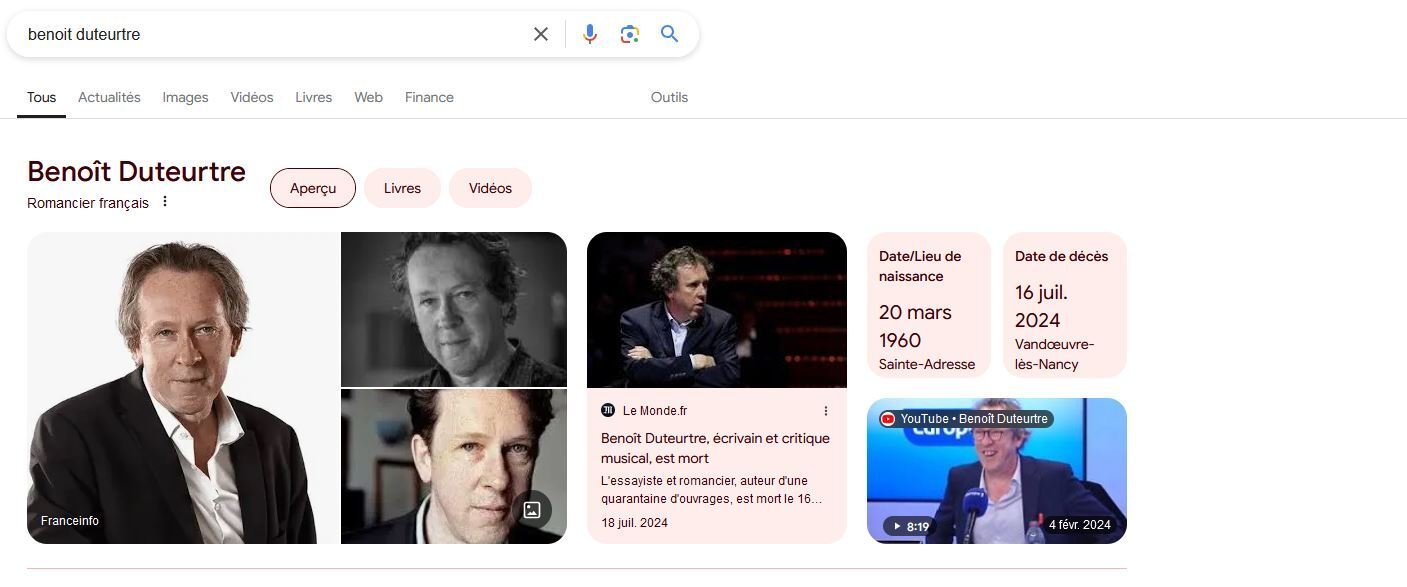Expand the Outils search tools
The height and width of the screenshot is (587, 1407).
[669, 97]
